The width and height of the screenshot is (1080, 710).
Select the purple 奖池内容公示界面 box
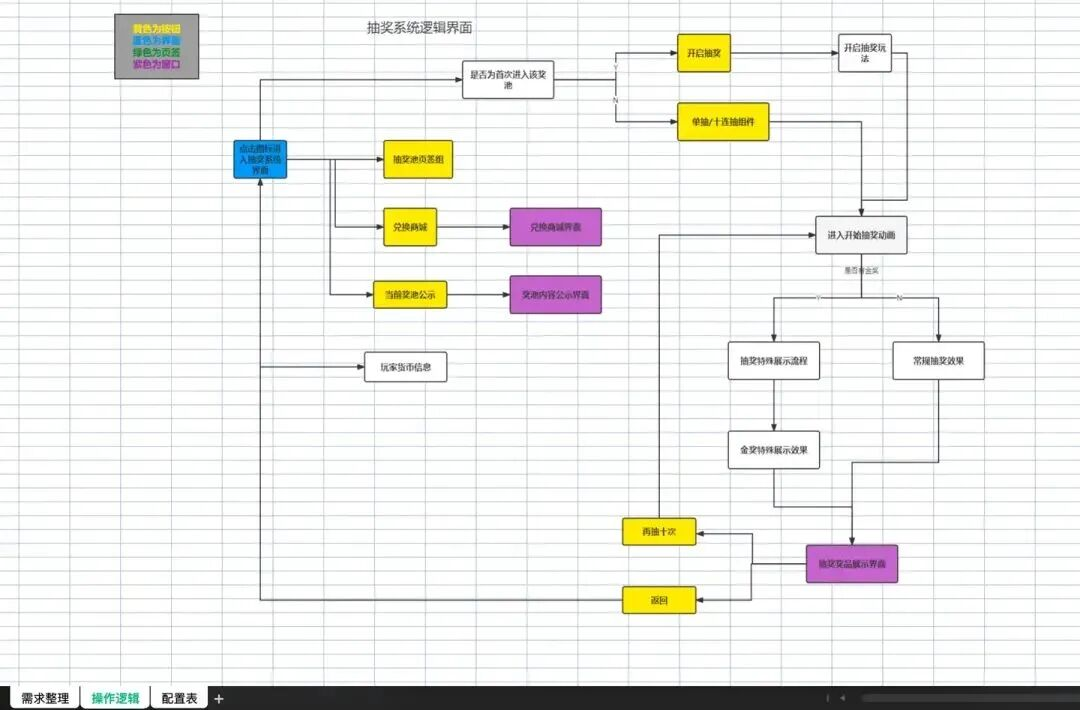coord(556,294)
